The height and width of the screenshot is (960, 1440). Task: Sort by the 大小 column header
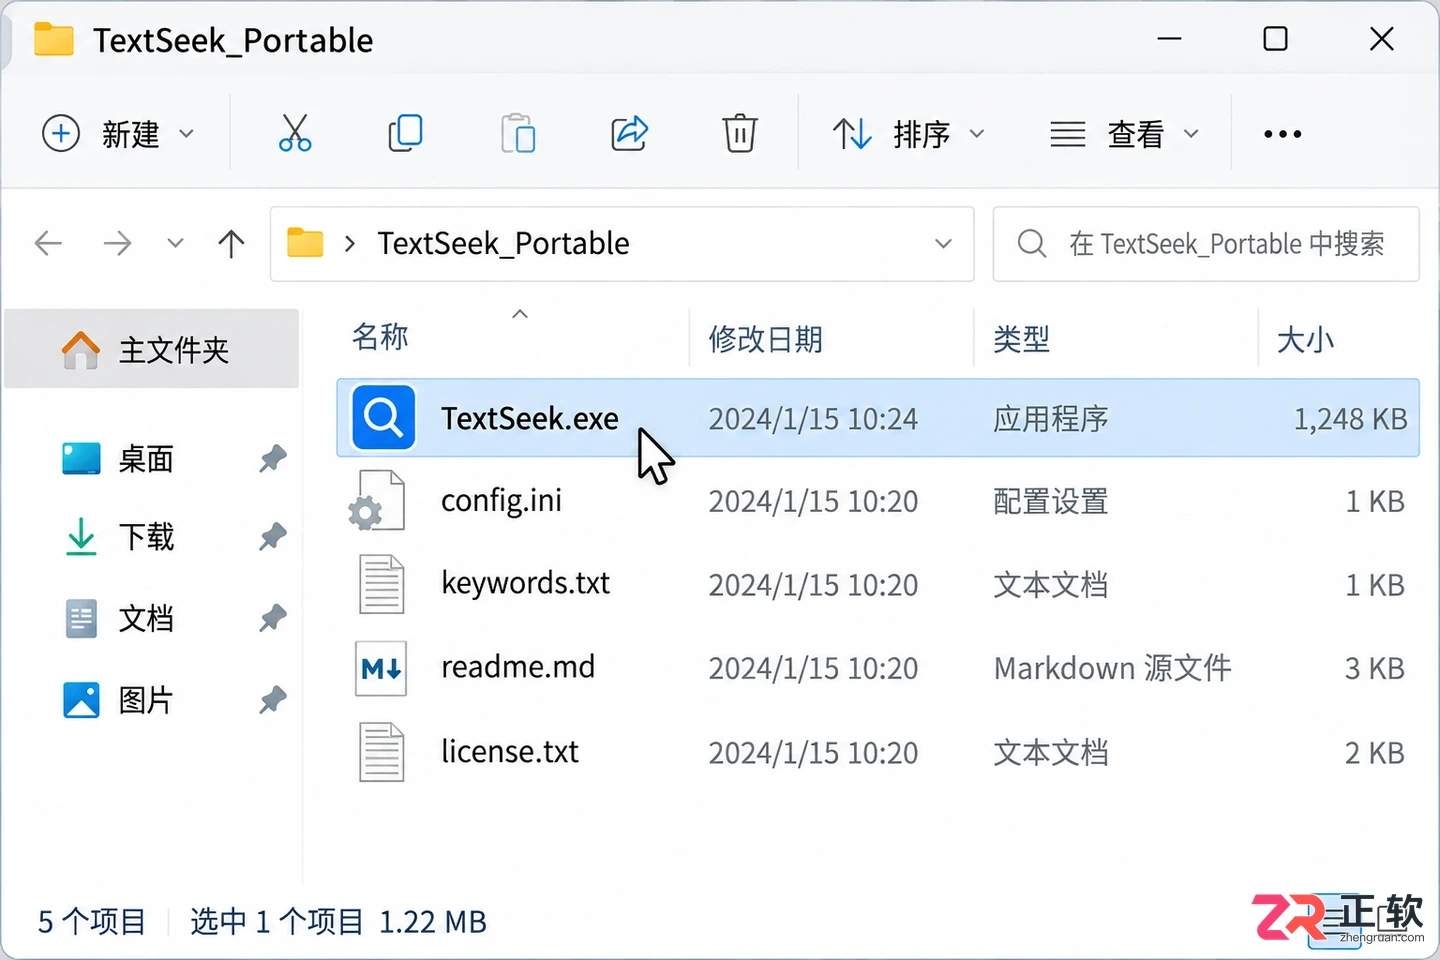point(1305,339)
